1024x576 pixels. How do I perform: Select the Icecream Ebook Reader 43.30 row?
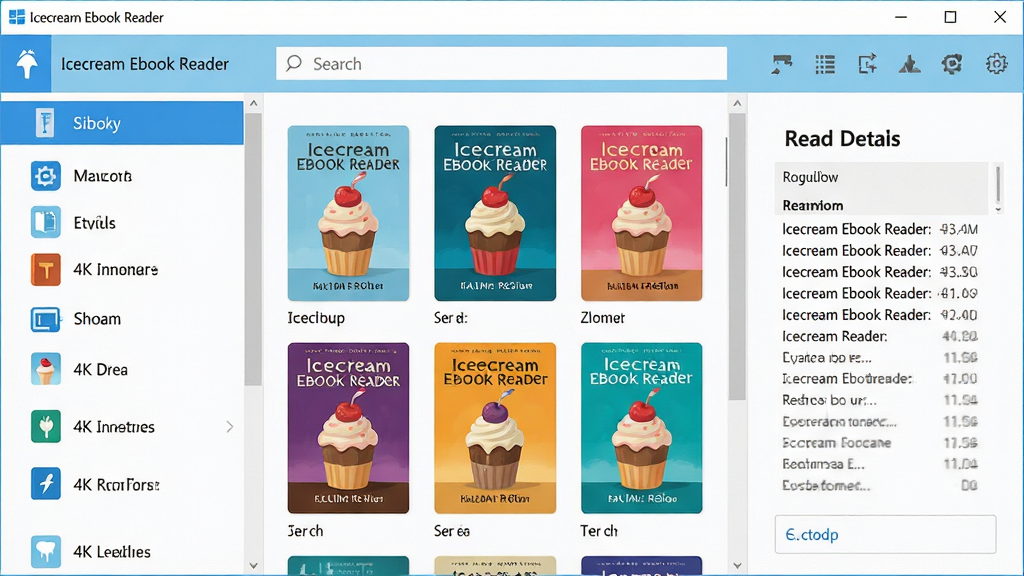pyautogui.click(x=880, y=272)
